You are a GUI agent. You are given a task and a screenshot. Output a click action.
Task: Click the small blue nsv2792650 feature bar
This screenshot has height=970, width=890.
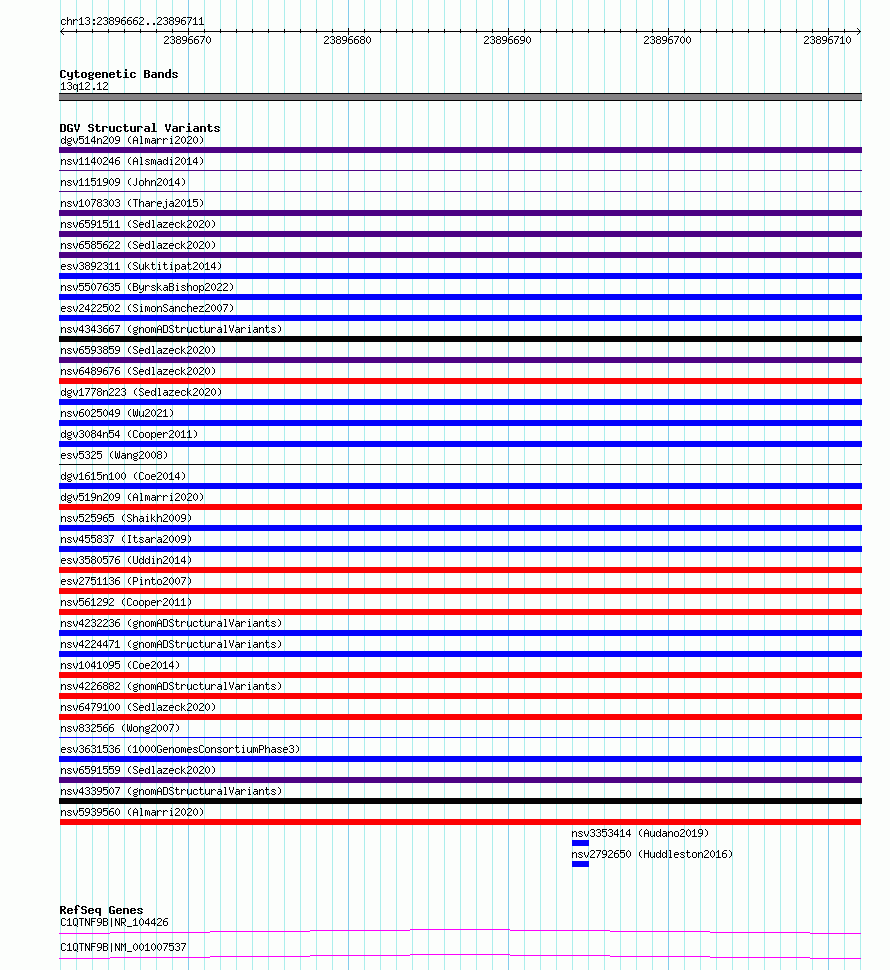coord(580,864)
